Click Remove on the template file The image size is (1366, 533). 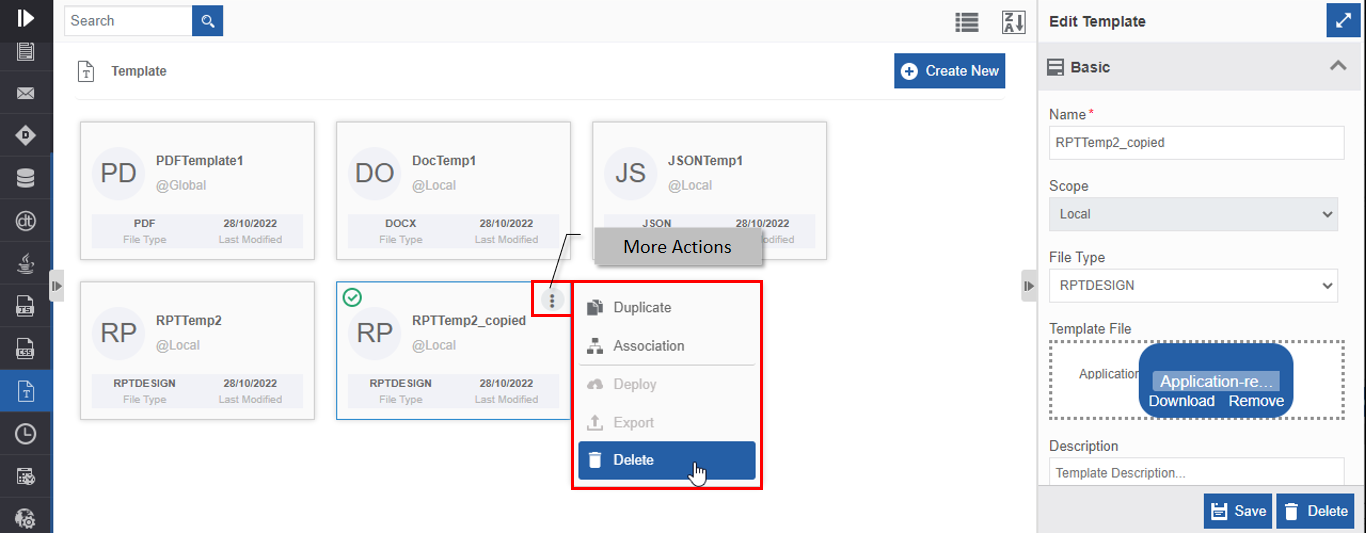[x=1256, y=401]
